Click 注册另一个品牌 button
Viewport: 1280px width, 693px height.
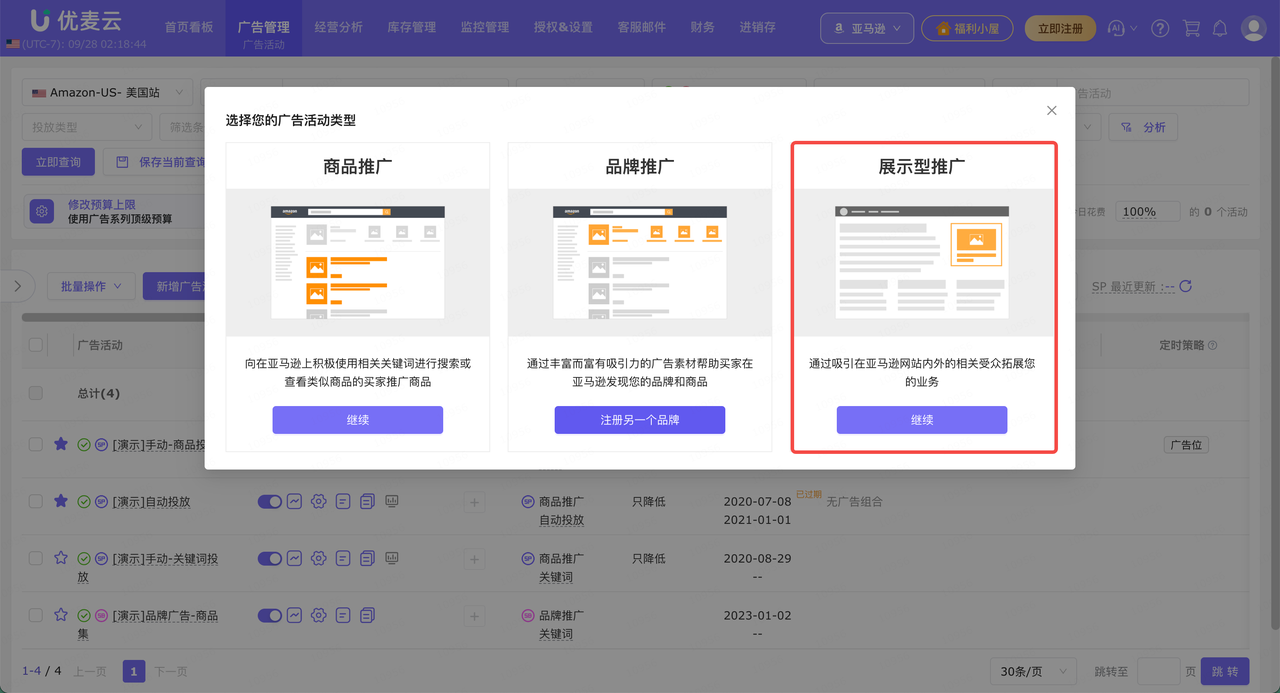click(x=640, y=420)
